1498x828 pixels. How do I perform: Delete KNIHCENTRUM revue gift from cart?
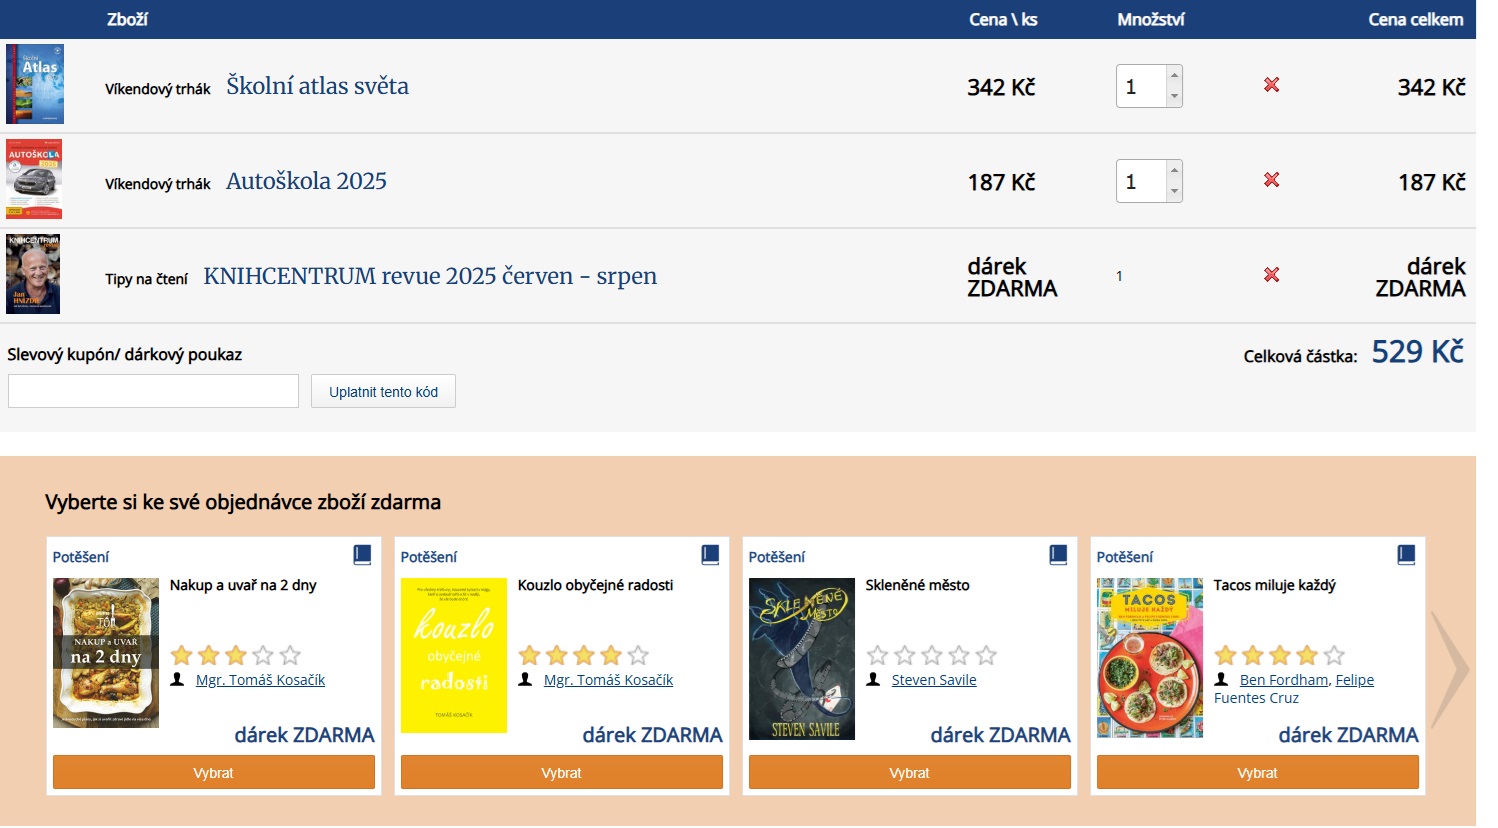1271,275
